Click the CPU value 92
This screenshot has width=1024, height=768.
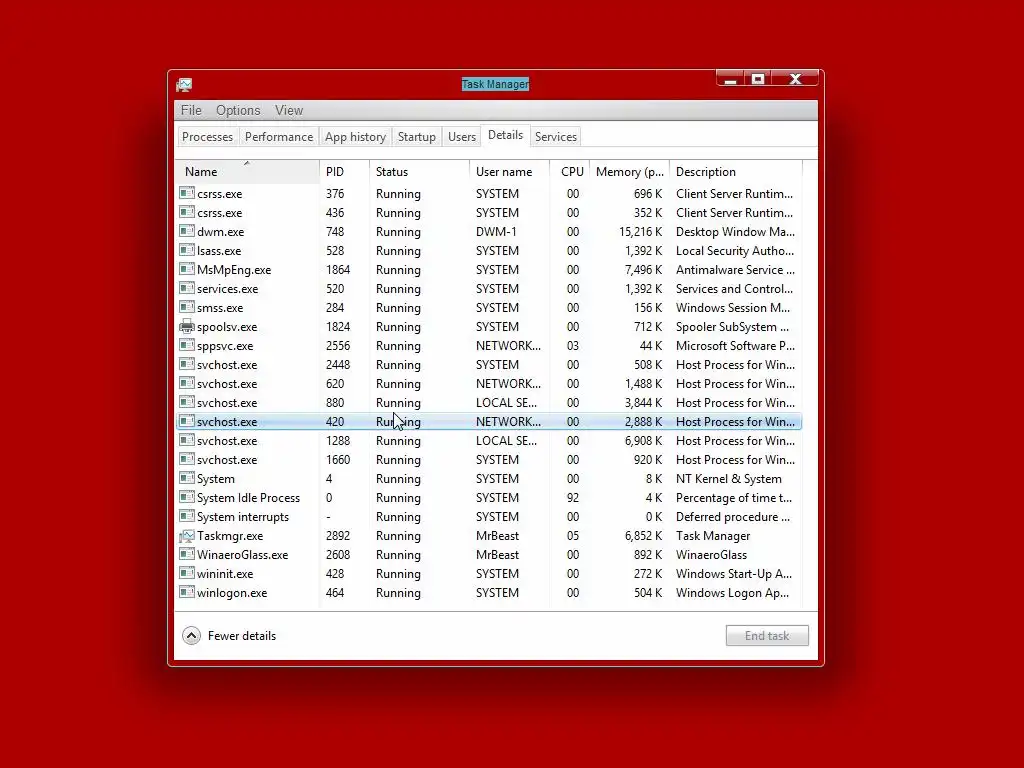click(x=573, y=498)
